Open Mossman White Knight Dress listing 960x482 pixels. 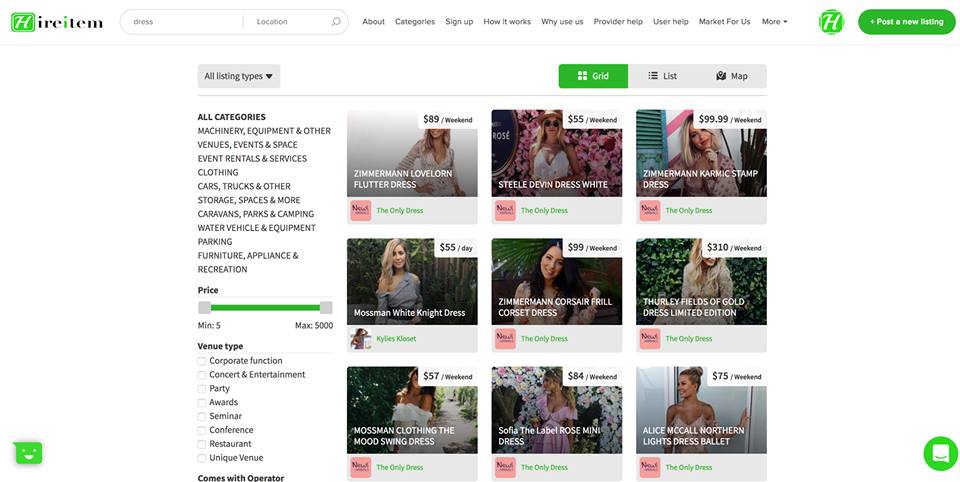tap(412, 282)
